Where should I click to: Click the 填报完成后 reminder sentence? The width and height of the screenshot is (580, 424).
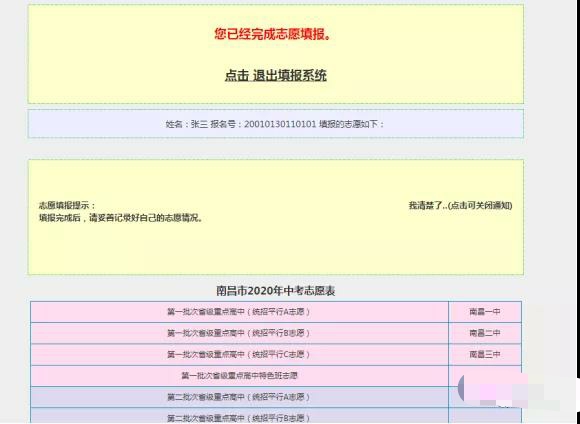tap(121, 218)
